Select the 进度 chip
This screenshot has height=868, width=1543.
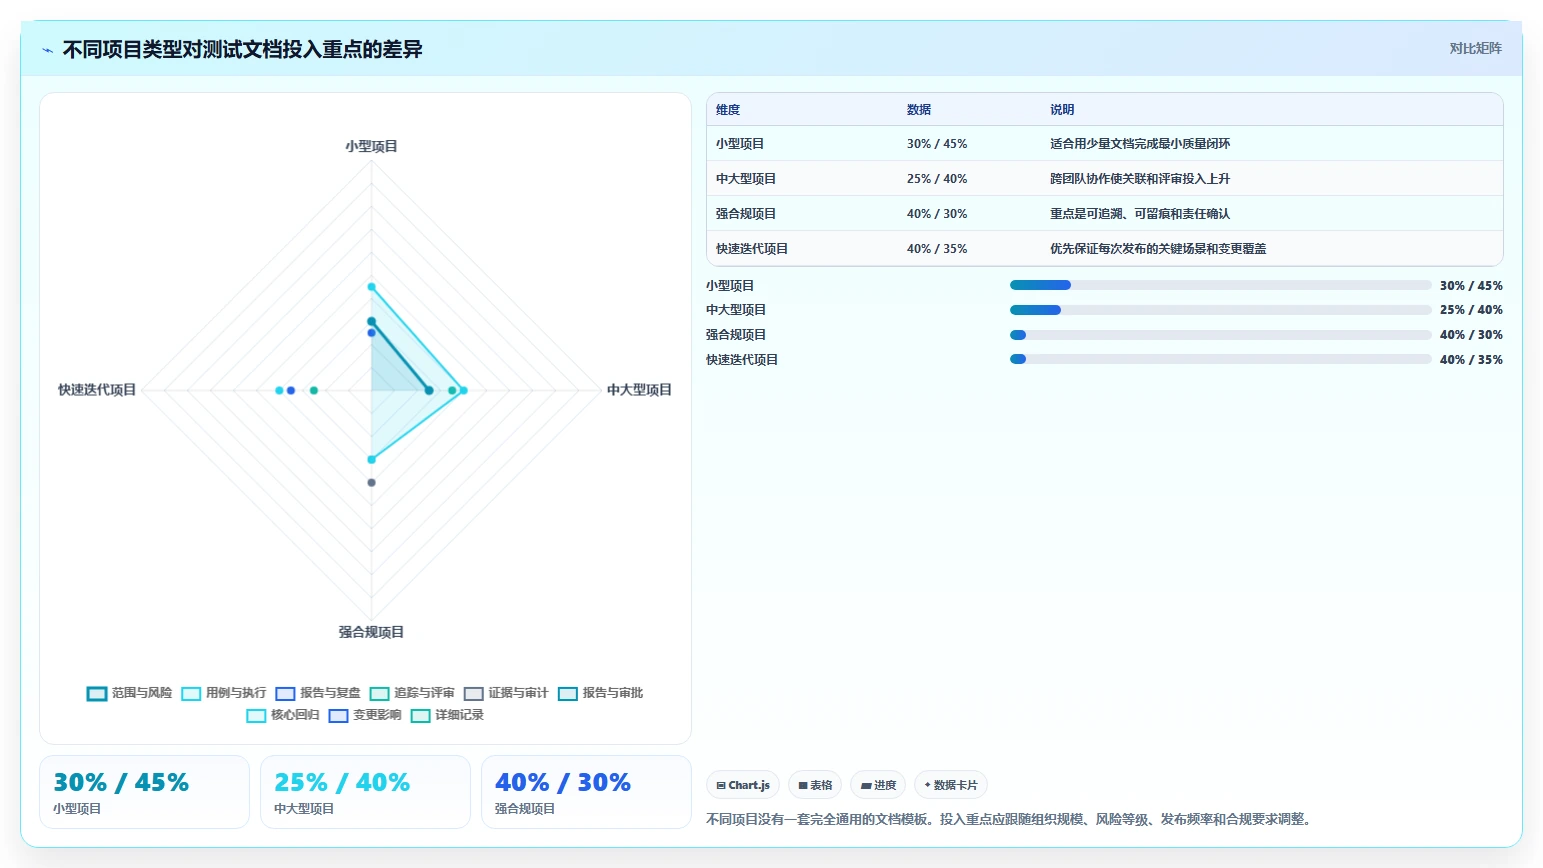[x=878, y=785]
